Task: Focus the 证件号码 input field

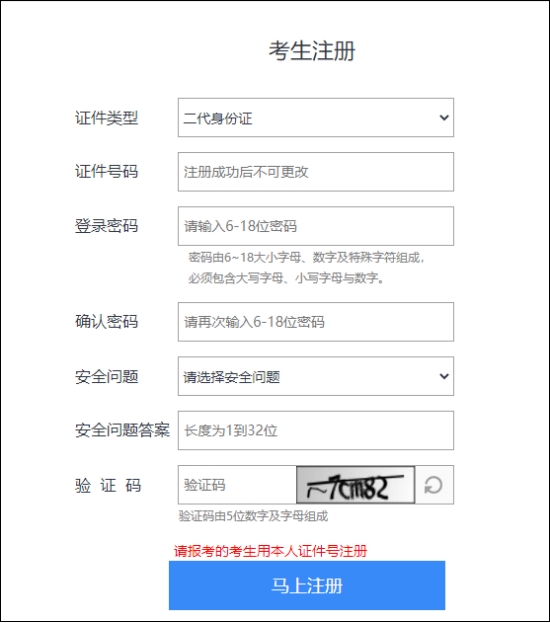Action: coord(316,172)
